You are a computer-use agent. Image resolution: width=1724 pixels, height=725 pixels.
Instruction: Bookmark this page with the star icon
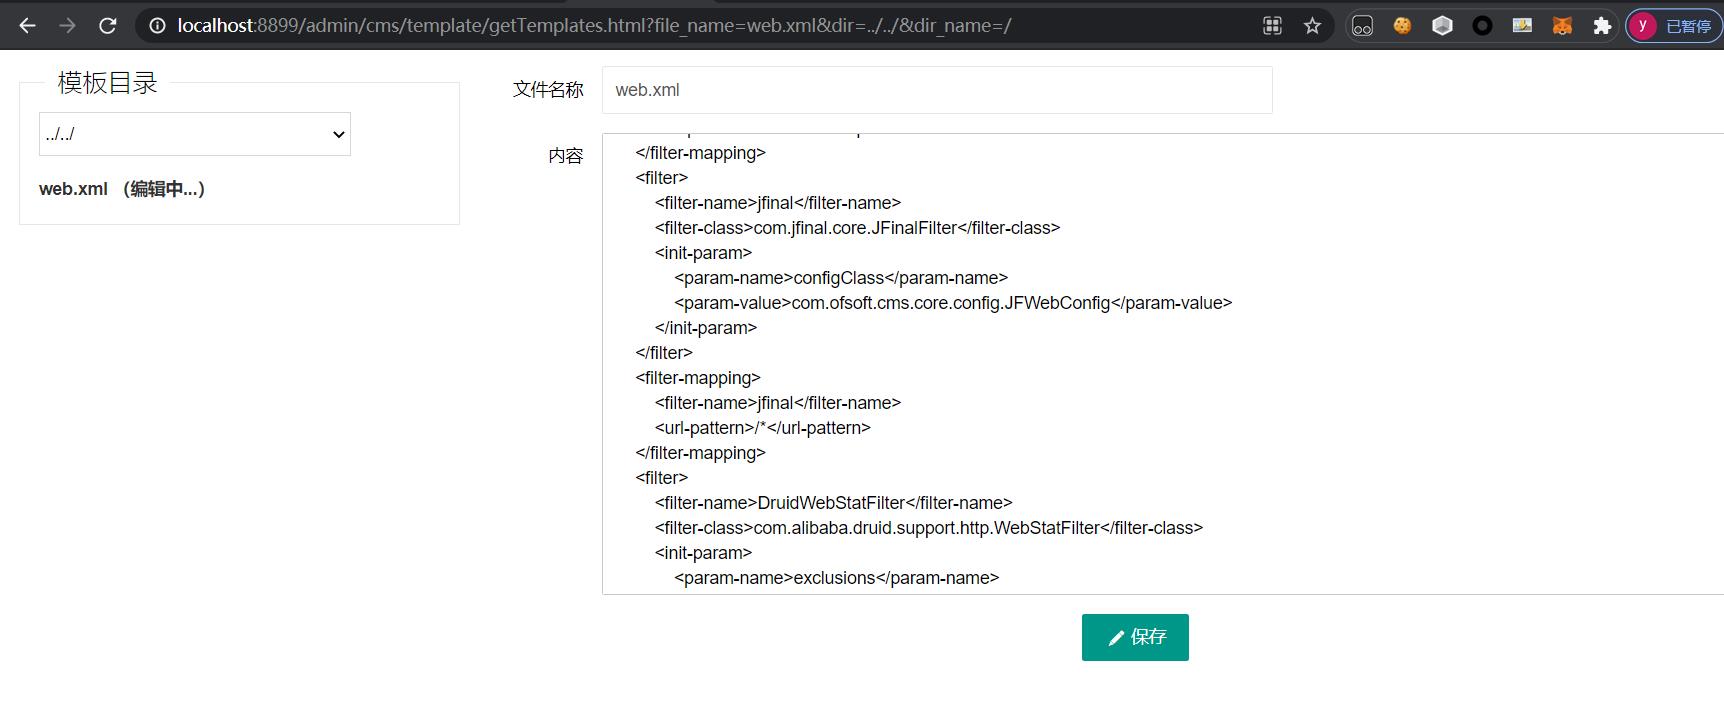click(1312, 26)
